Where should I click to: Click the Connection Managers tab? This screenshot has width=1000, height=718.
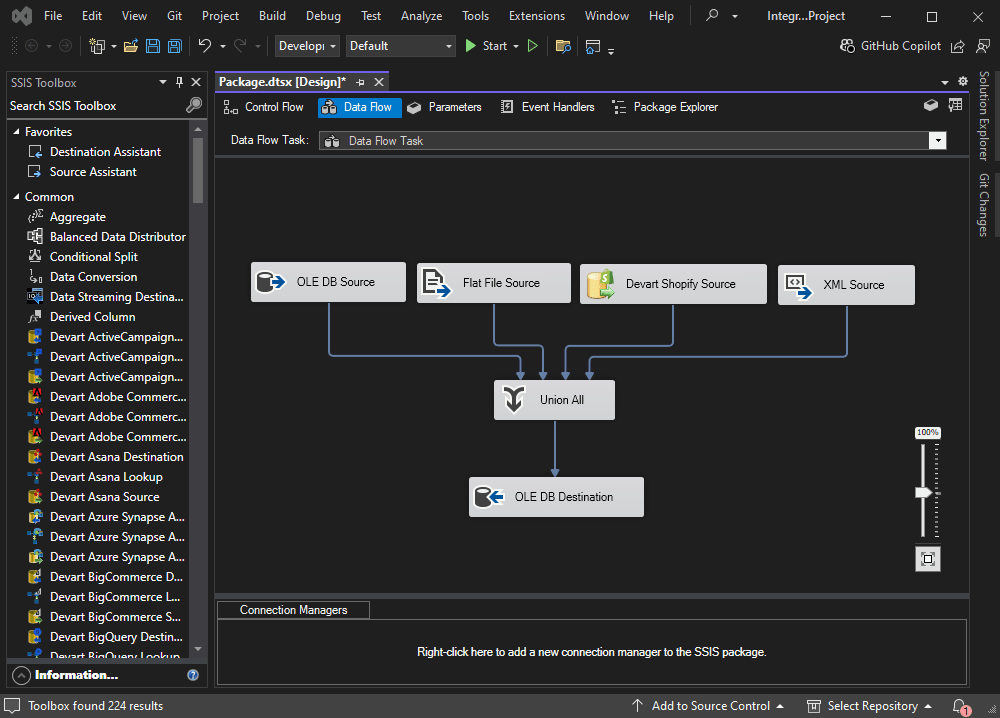pyautogui.click(x=293, y=610)
